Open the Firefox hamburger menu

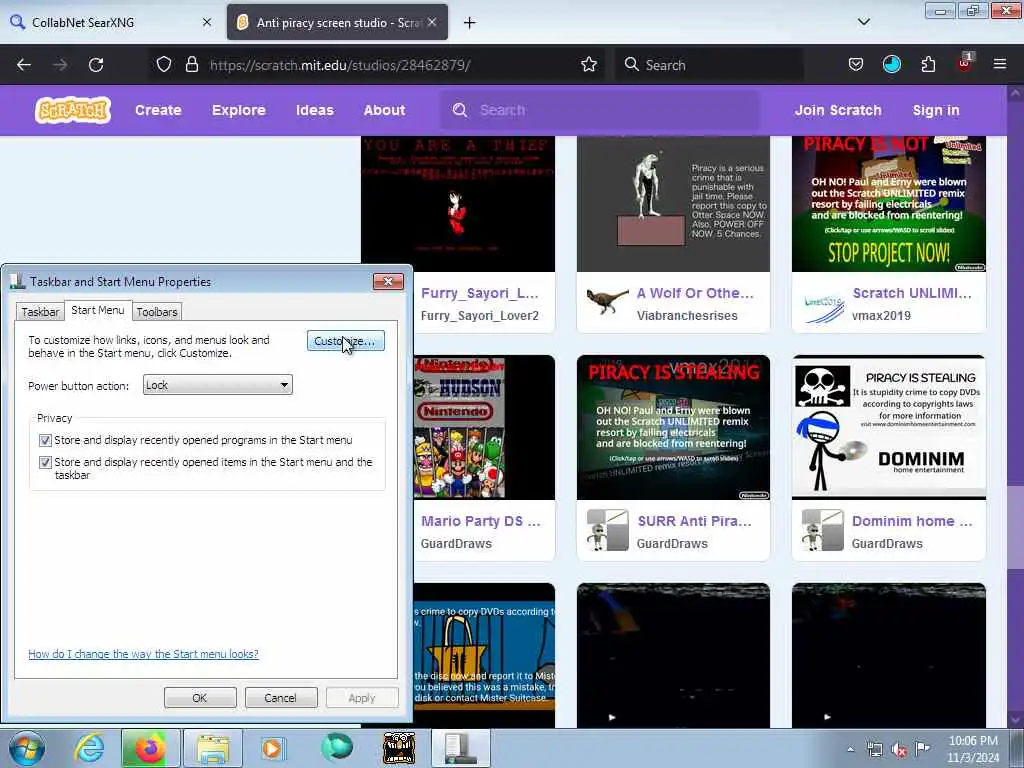tap(1000, 64)
